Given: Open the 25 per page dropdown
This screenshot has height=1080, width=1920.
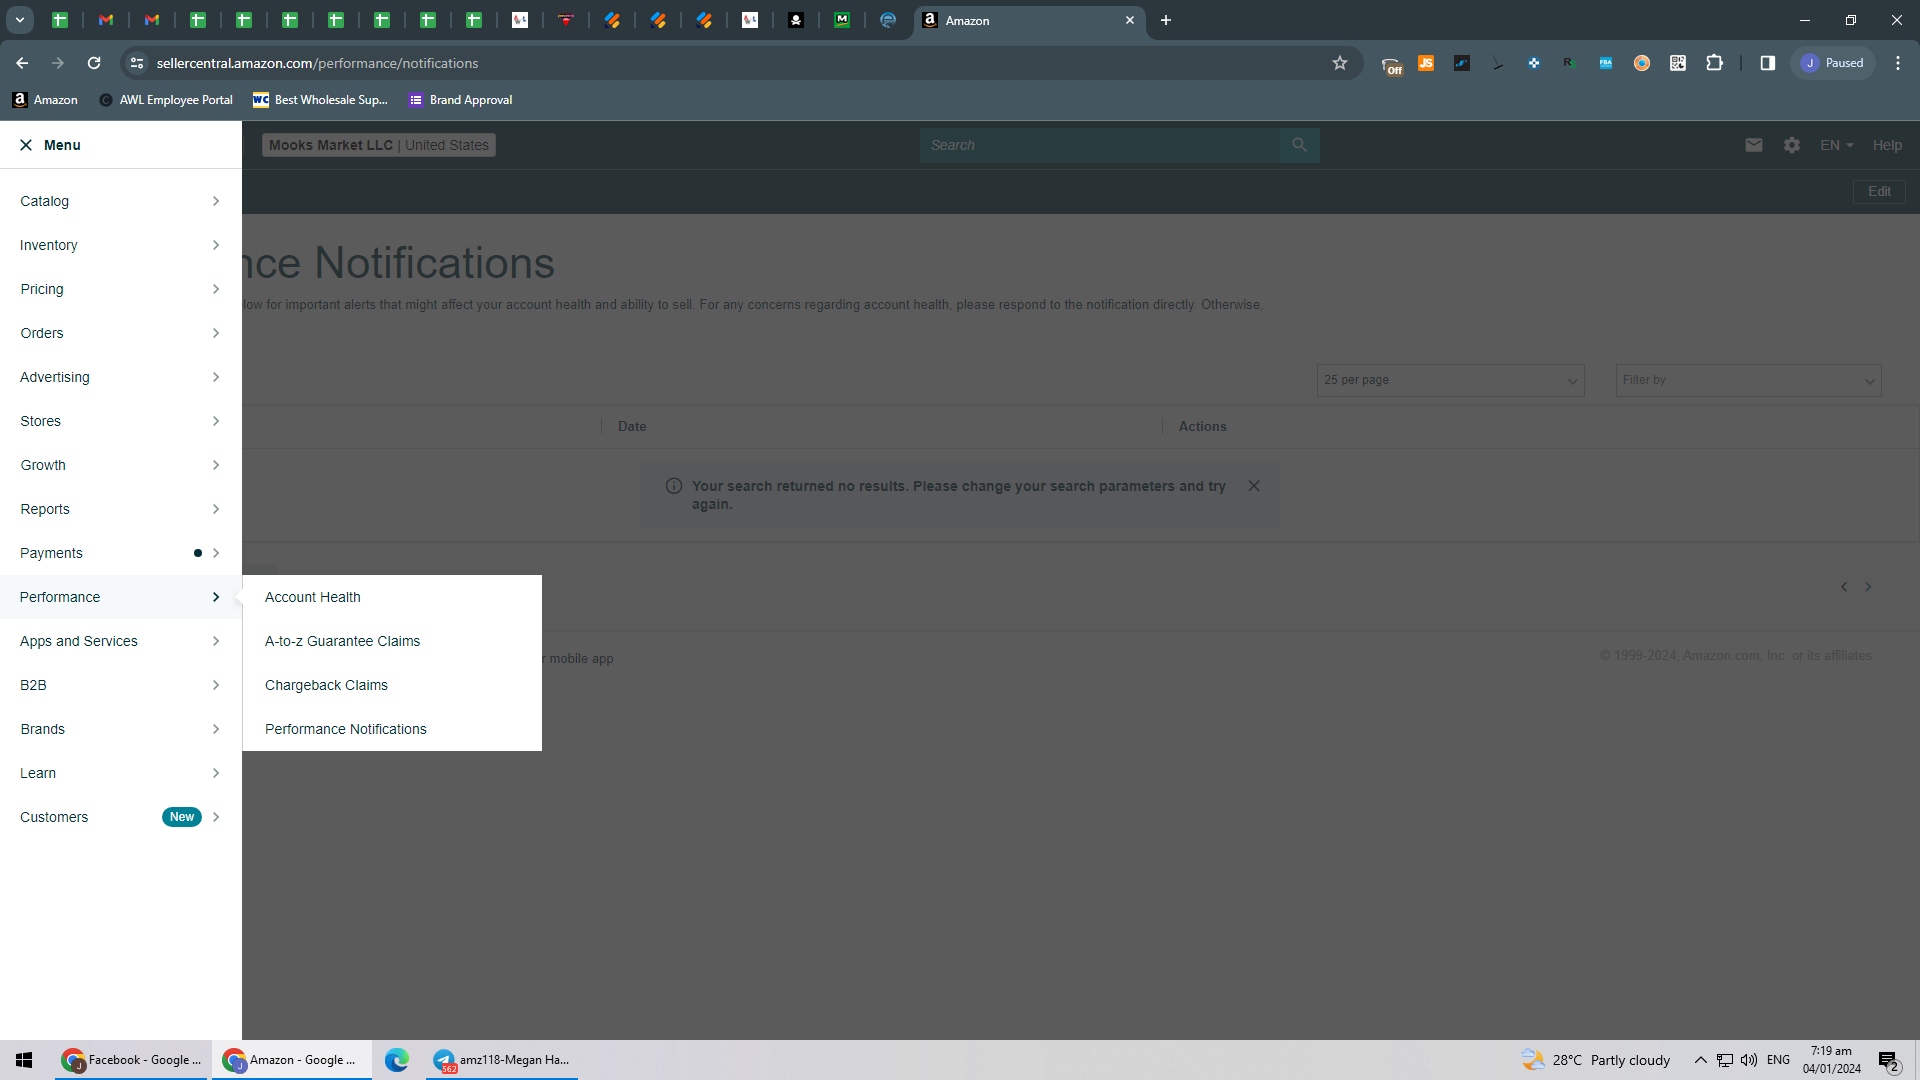Looking at the screenshot, I should coord(1450,380).
